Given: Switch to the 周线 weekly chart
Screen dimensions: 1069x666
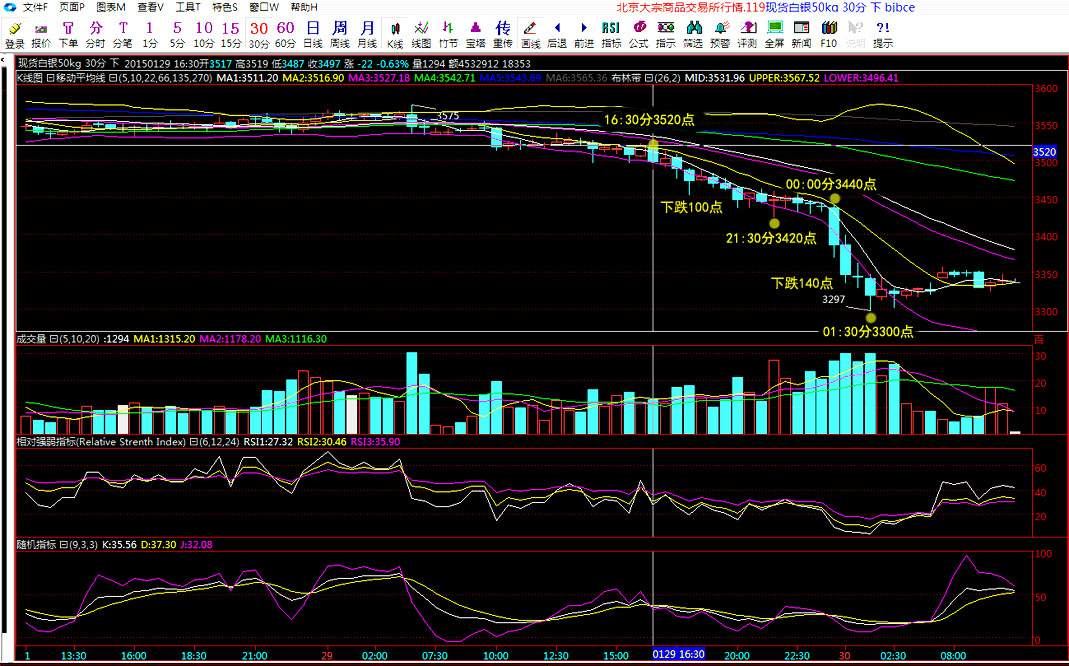Looking at the screenshot, I should tap(340, 35).
